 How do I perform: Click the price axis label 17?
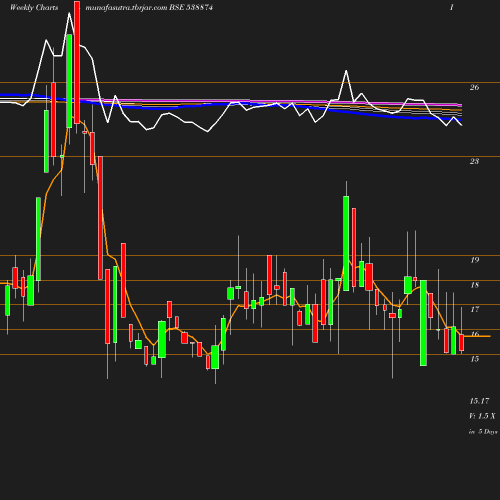(x=475, y=309)
